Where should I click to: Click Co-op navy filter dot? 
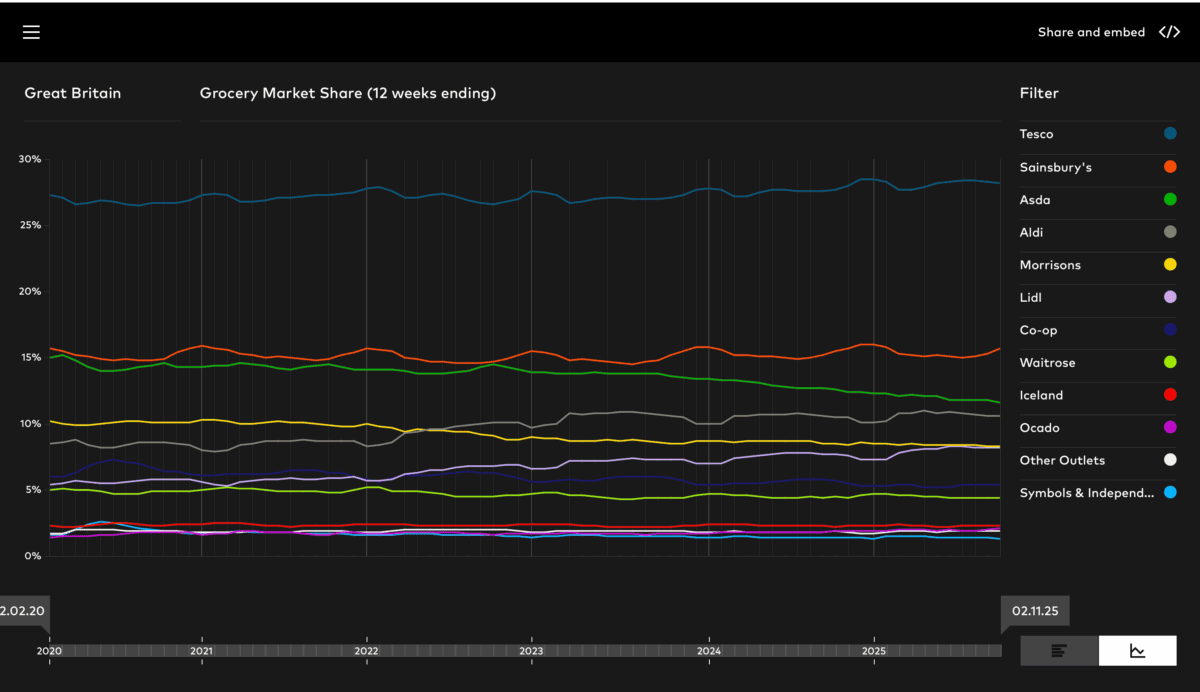1170,330
